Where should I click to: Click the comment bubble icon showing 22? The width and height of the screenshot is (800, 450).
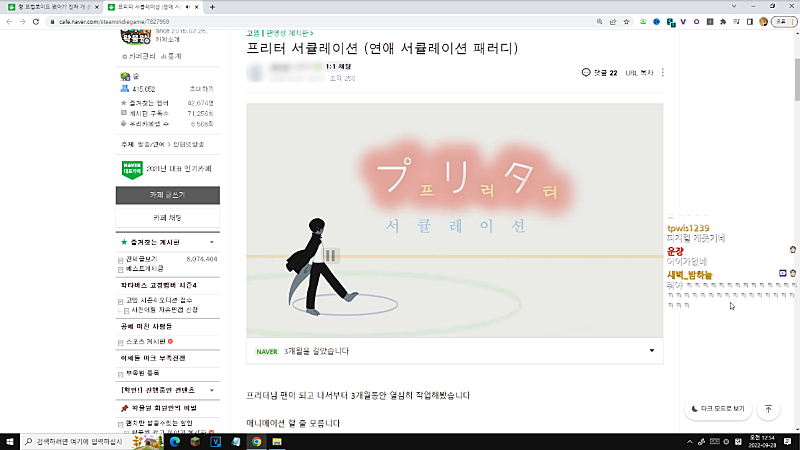coord(586,72)
